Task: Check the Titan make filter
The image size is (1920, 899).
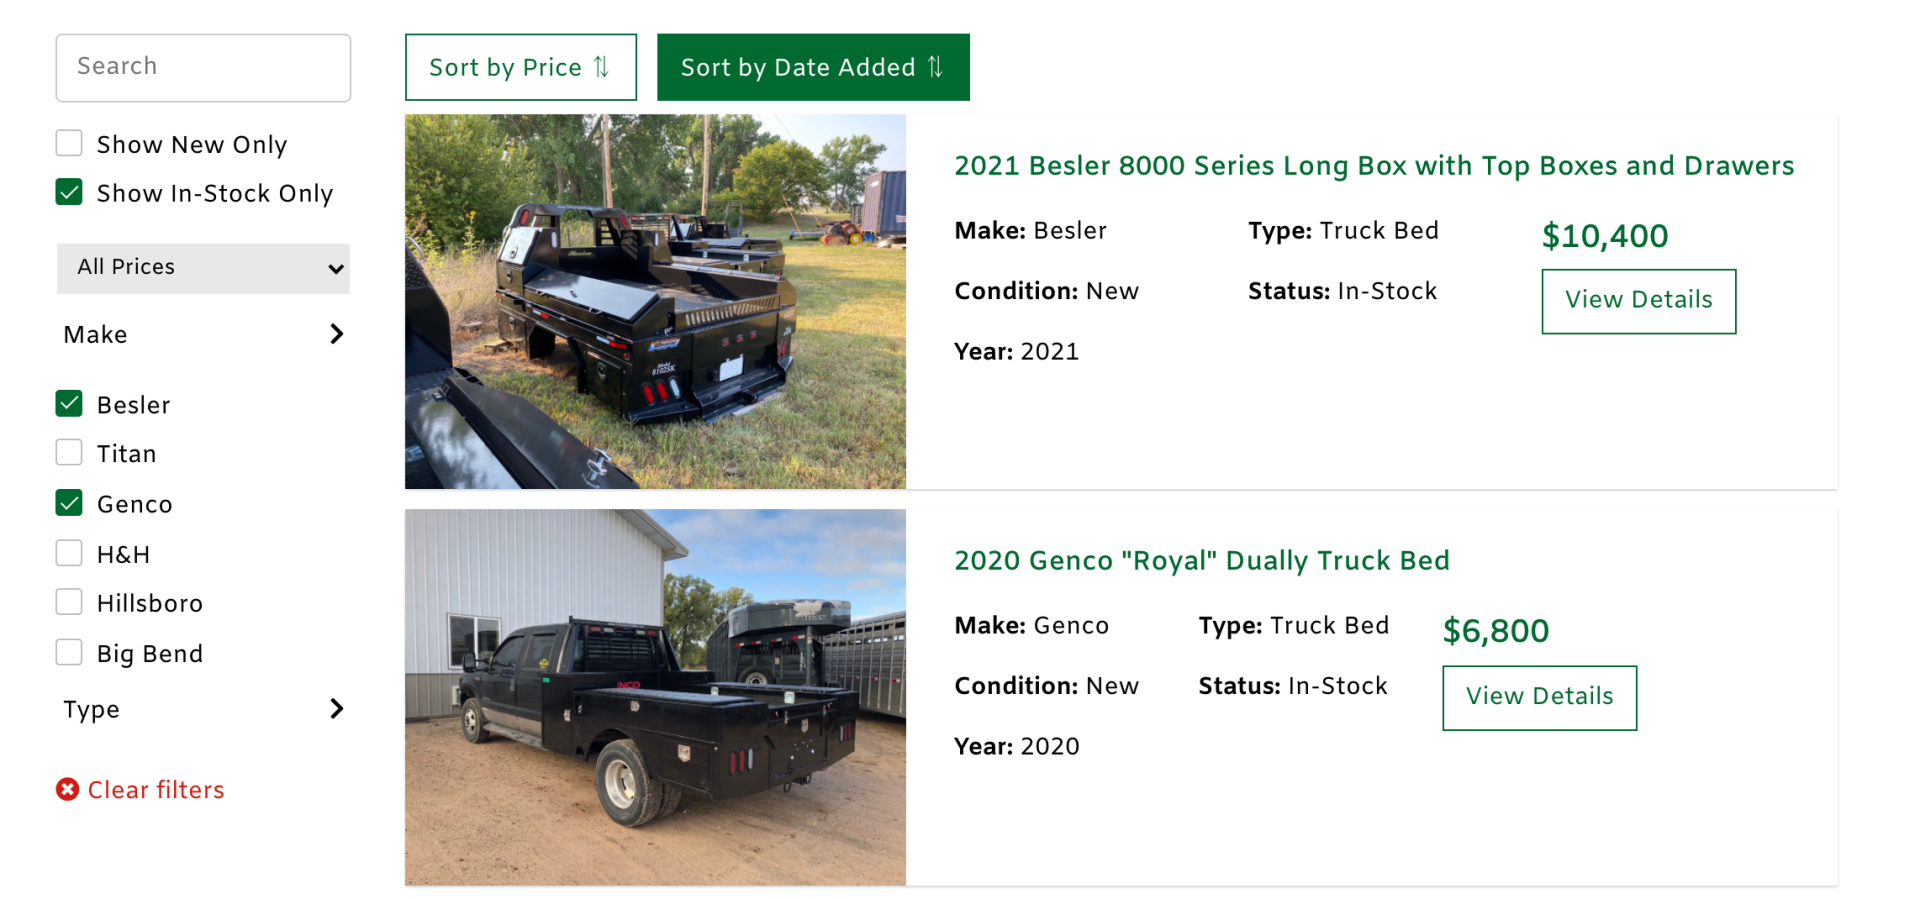Action: tap(69, 453)
